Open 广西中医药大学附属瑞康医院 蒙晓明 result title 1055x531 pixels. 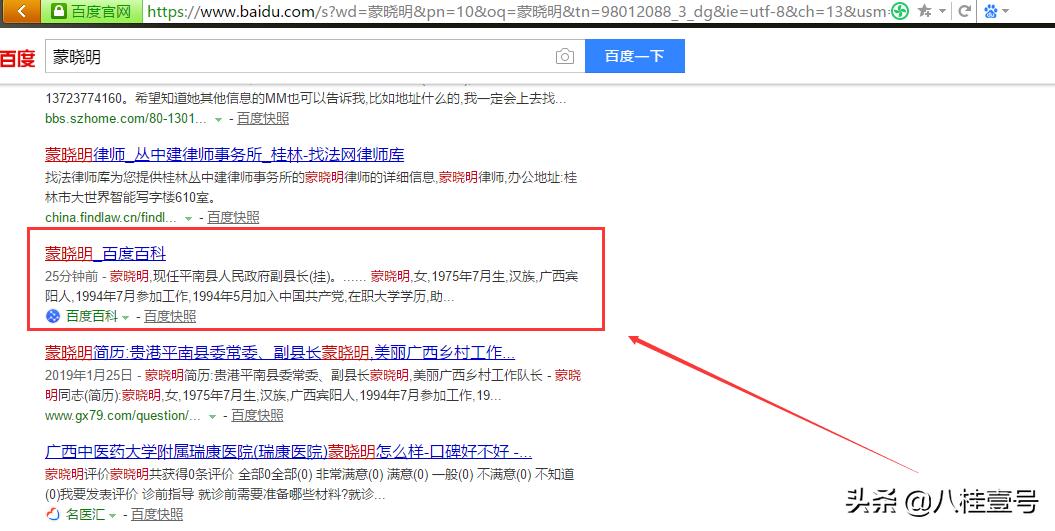289,452
